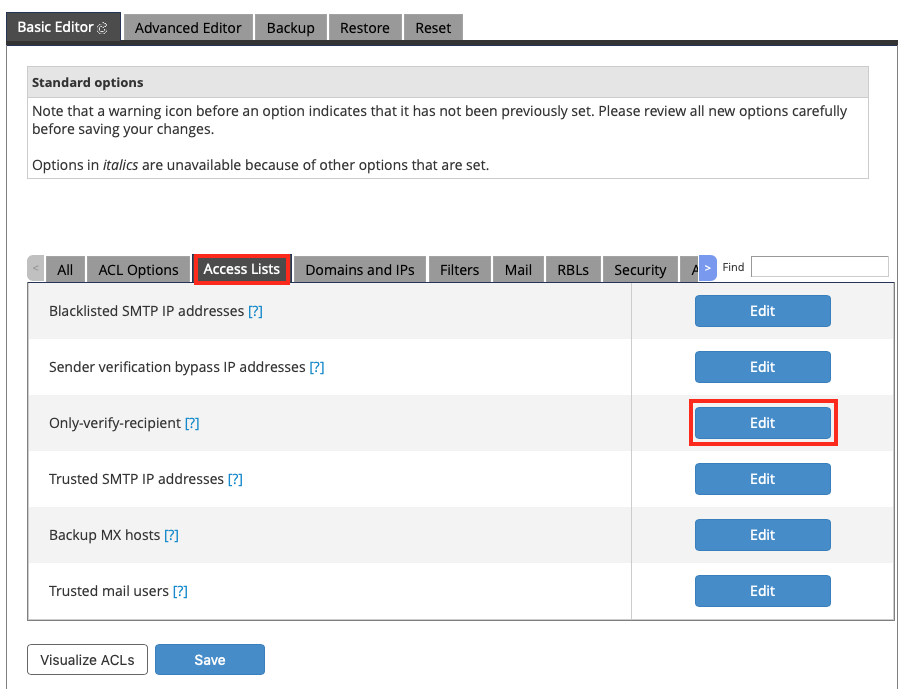Edit the Only-verify-recipient list
The image size is (900, 689).
(x=762, y=423)
